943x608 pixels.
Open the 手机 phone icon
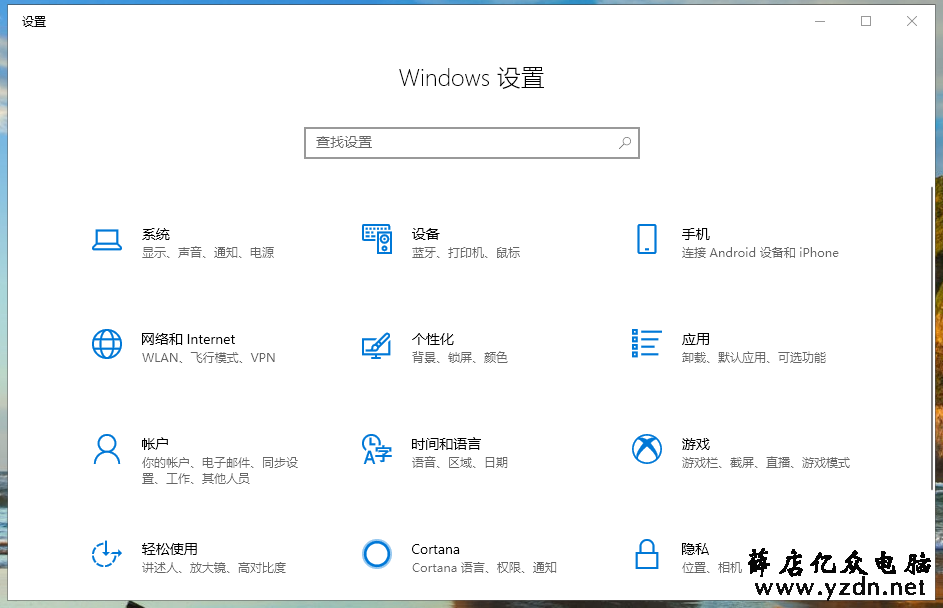(x=647, y=239)
